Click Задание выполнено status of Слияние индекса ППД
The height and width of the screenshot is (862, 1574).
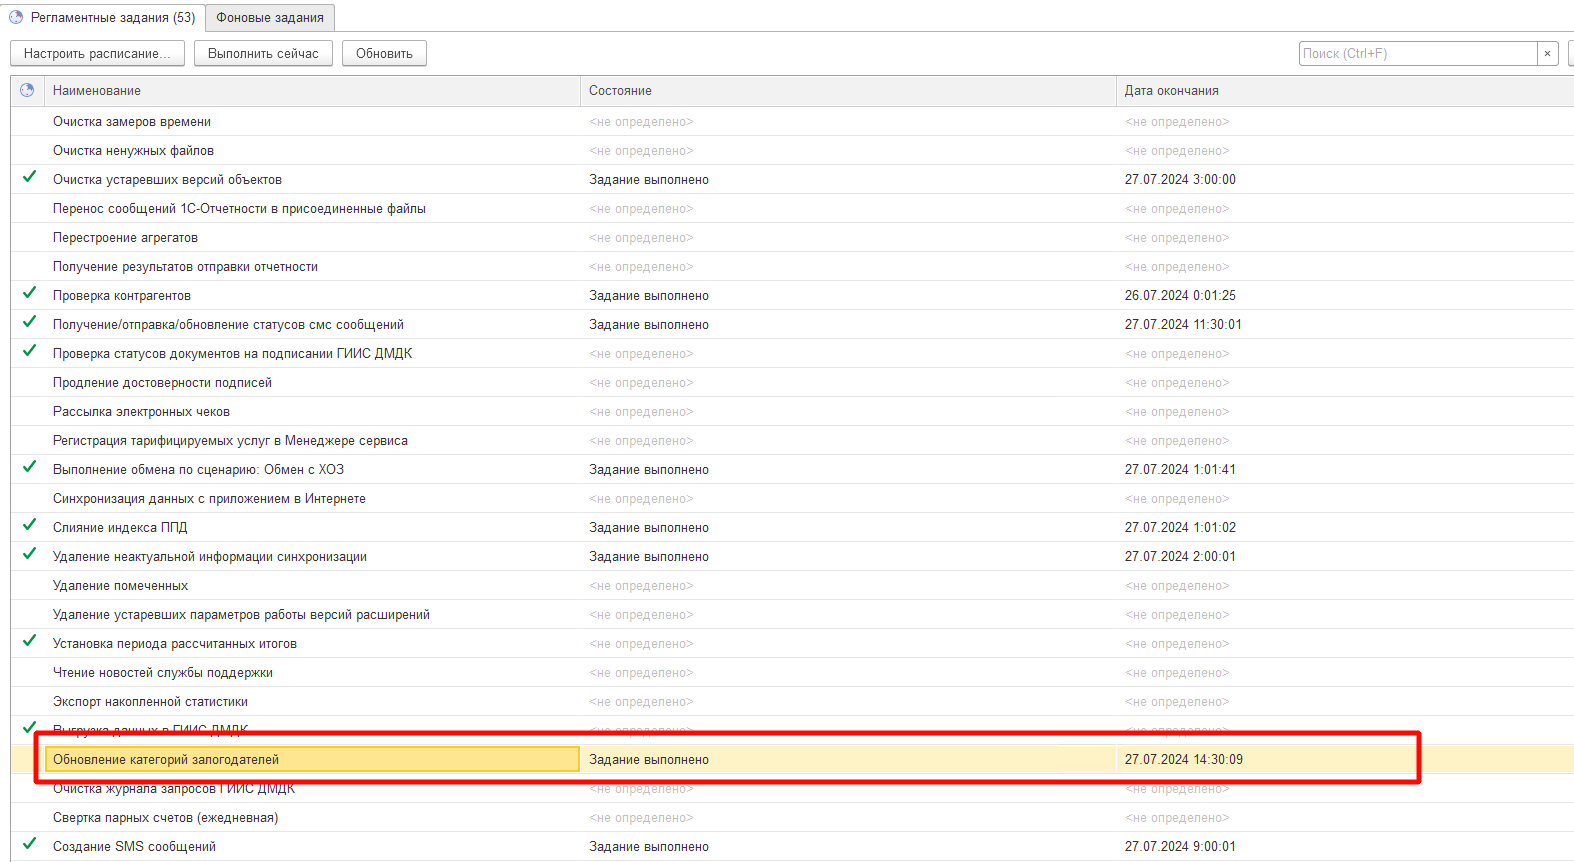(x=649, y=527)
